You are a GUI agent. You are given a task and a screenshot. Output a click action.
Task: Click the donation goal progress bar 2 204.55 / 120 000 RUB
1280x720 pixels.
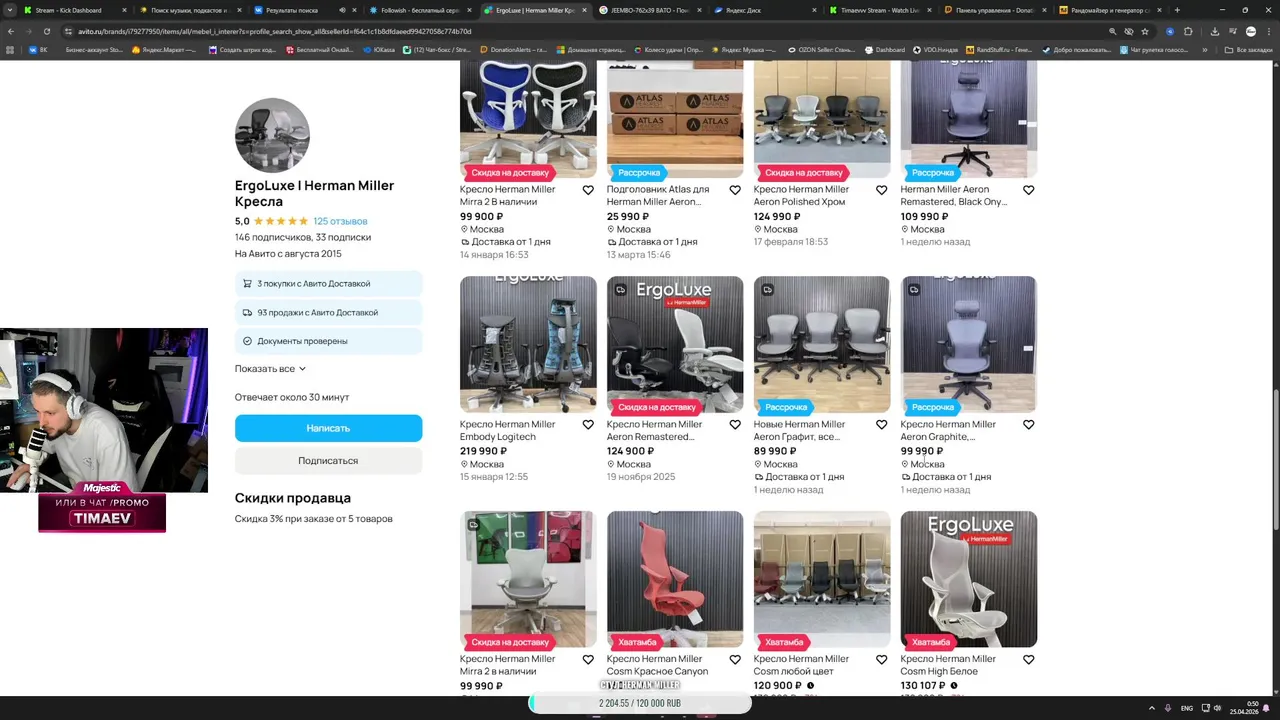[x=640, y=703]
